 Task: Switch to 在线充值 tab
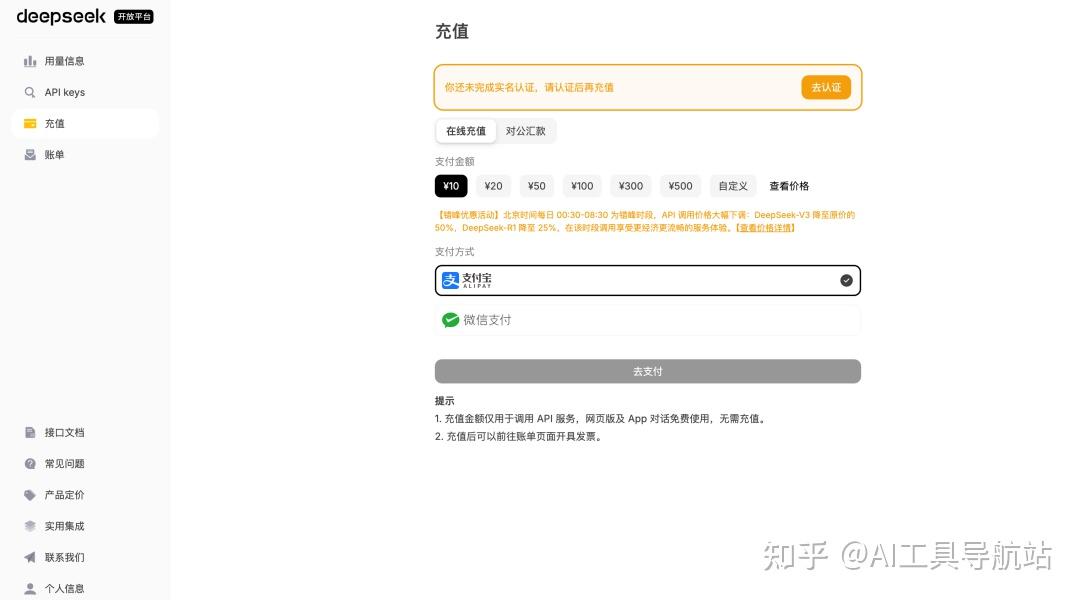(x=466, y=131)
